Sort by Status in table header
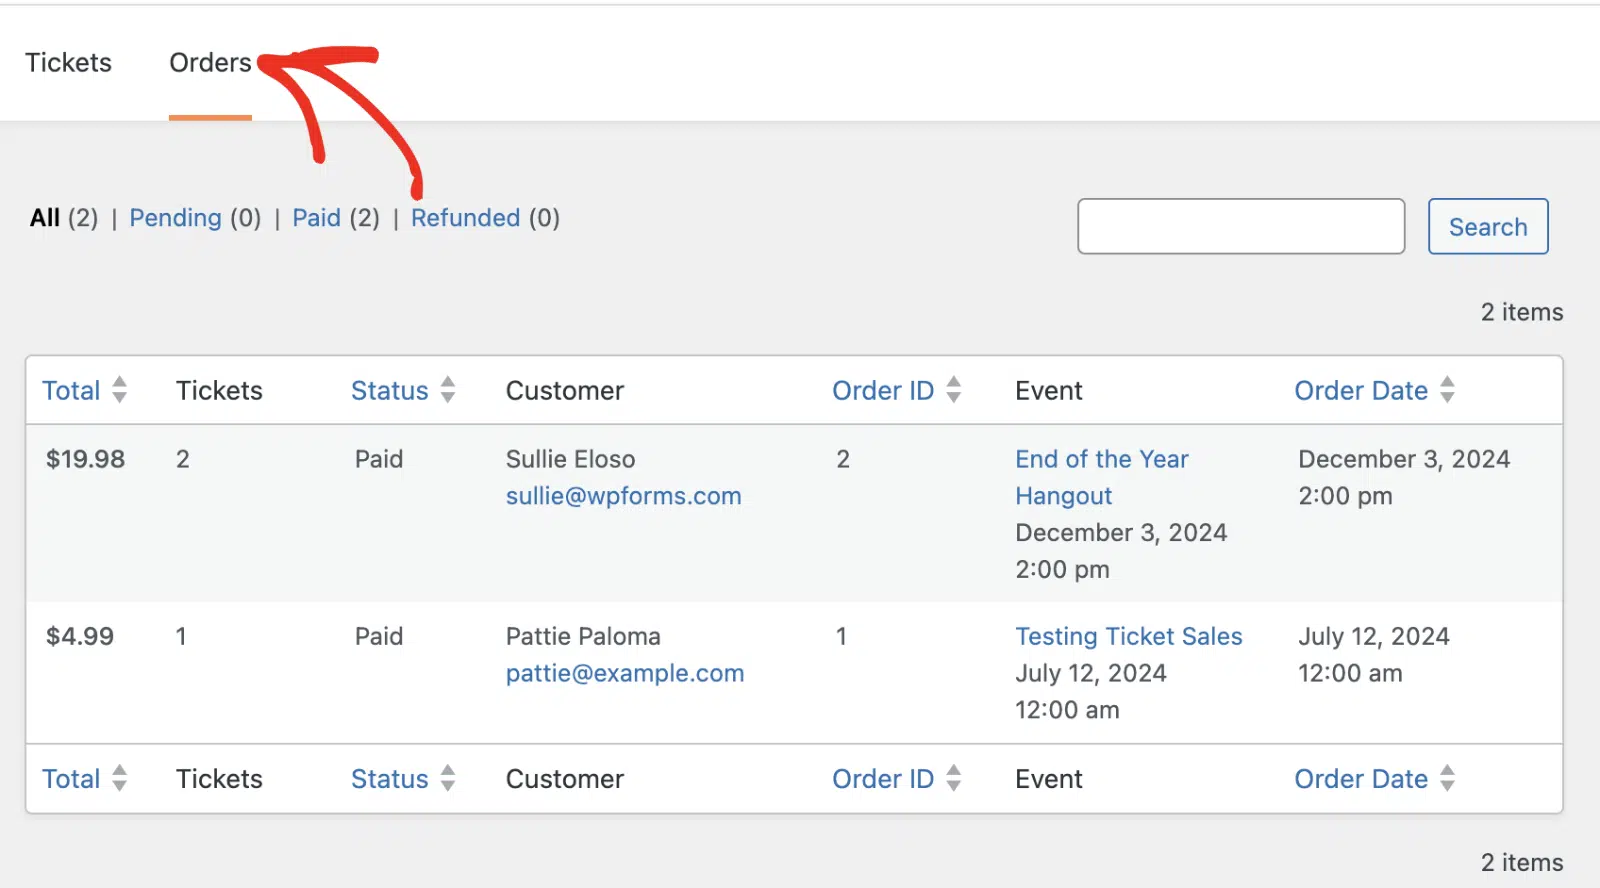This screenshot has height=888, width=1600. [x=389, y=390]
